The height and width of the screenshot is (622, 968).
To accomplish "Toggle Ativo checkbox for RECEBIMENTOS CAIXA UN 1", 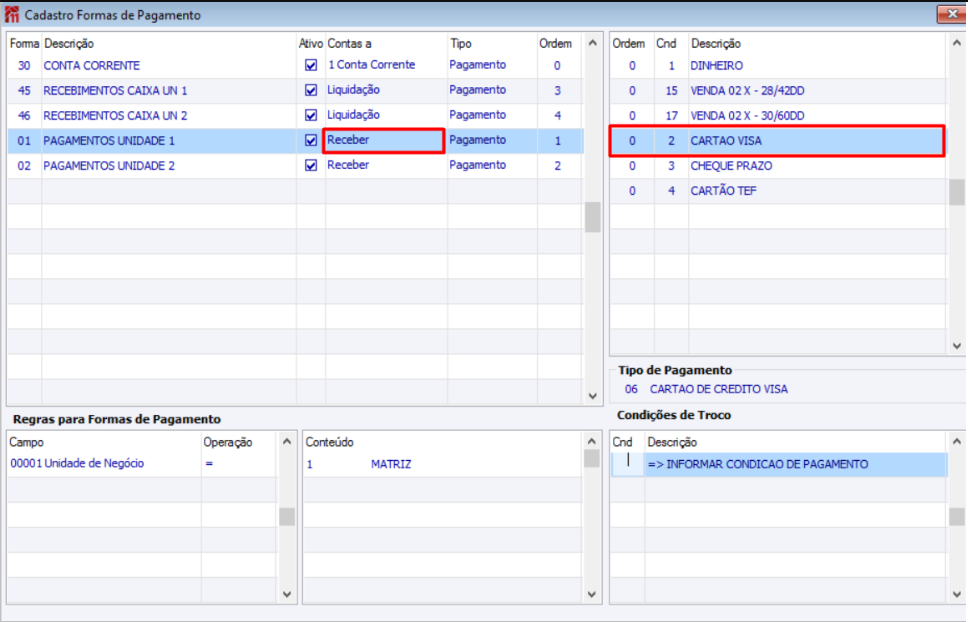I will (311, 90).
